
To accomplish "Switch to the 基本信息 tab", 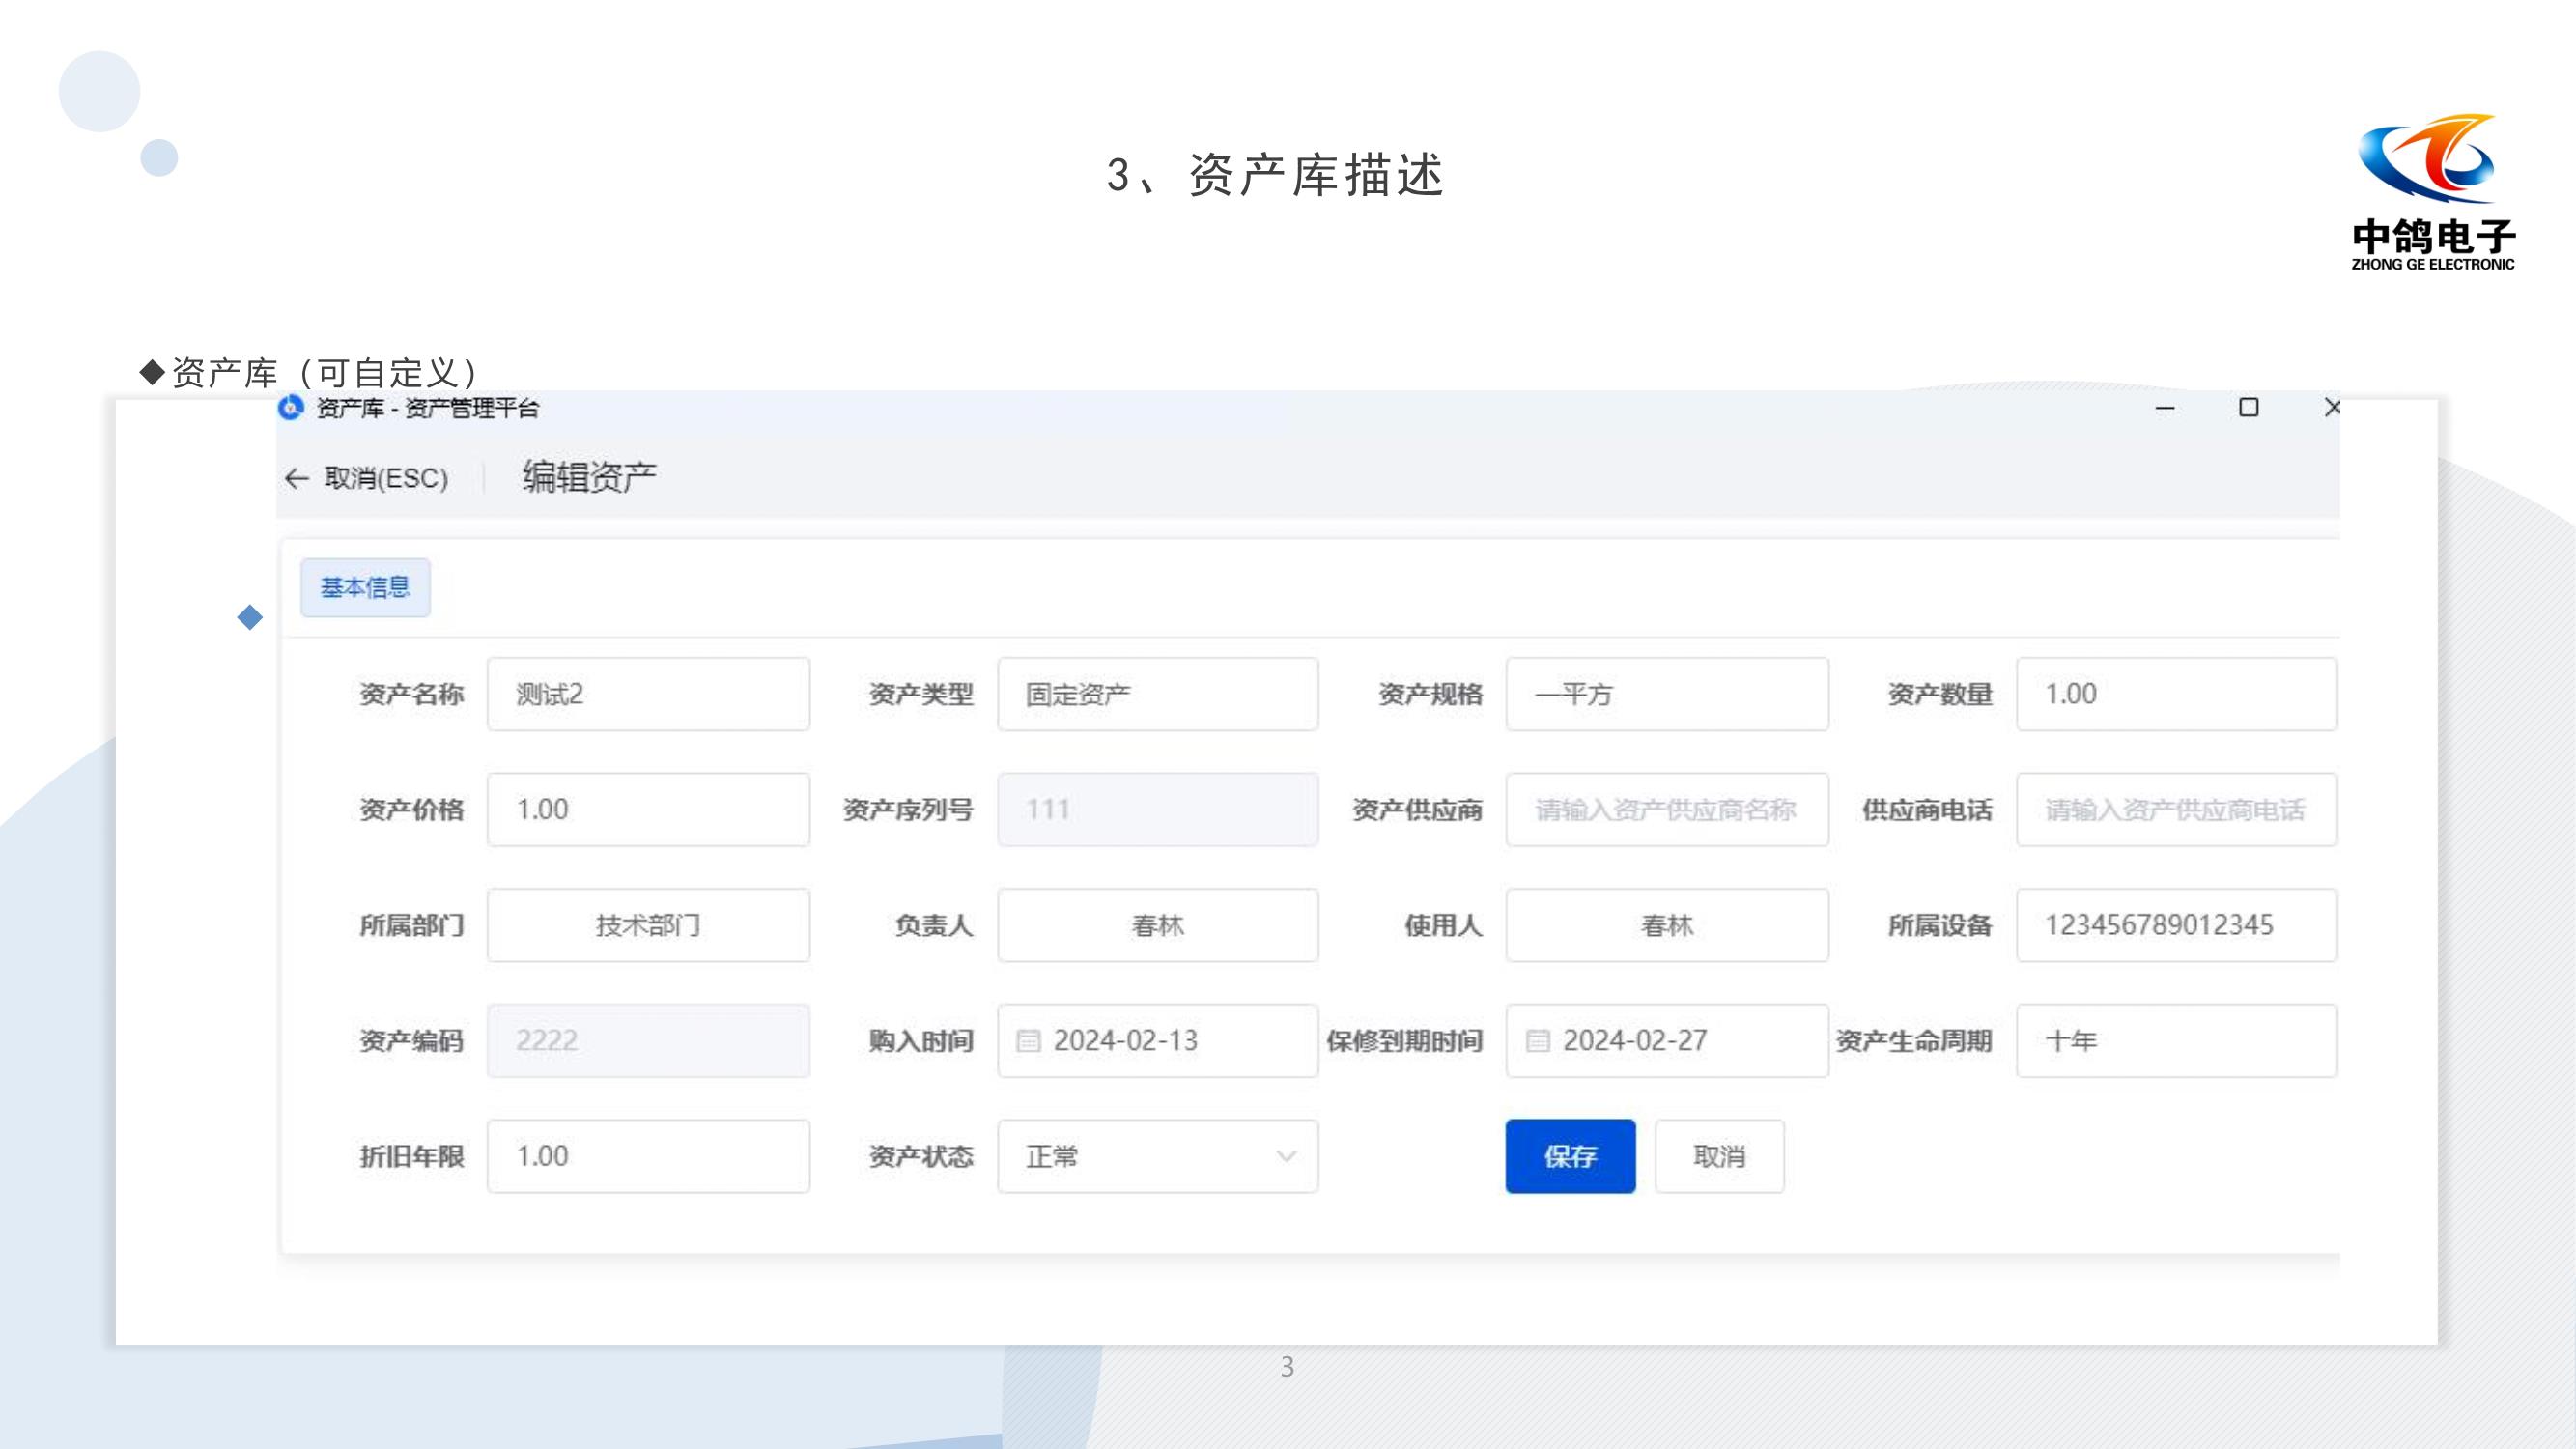I will point(365,588).
